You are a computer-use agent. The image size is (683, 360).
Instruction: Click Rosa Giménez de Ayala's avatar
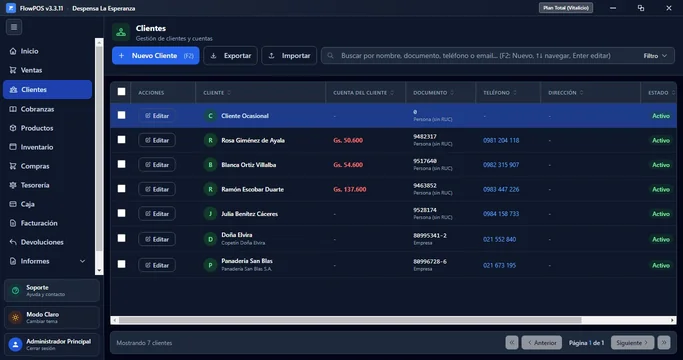[210, 140]
